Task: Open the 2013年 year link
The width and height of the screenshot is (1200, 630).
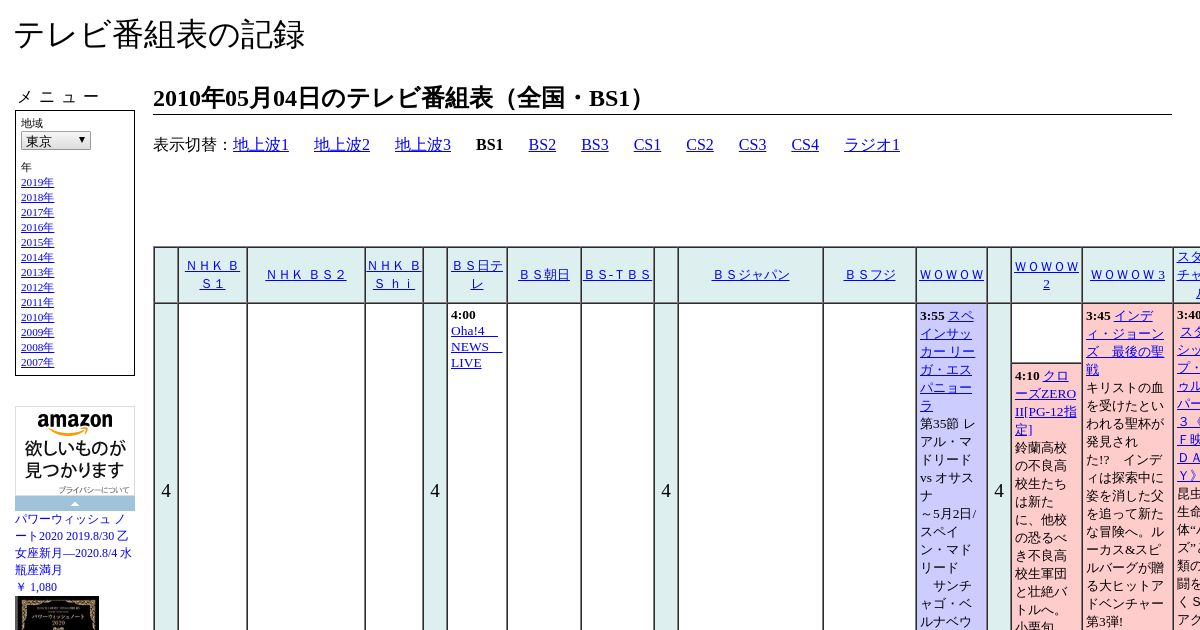Action: [37, 273]
